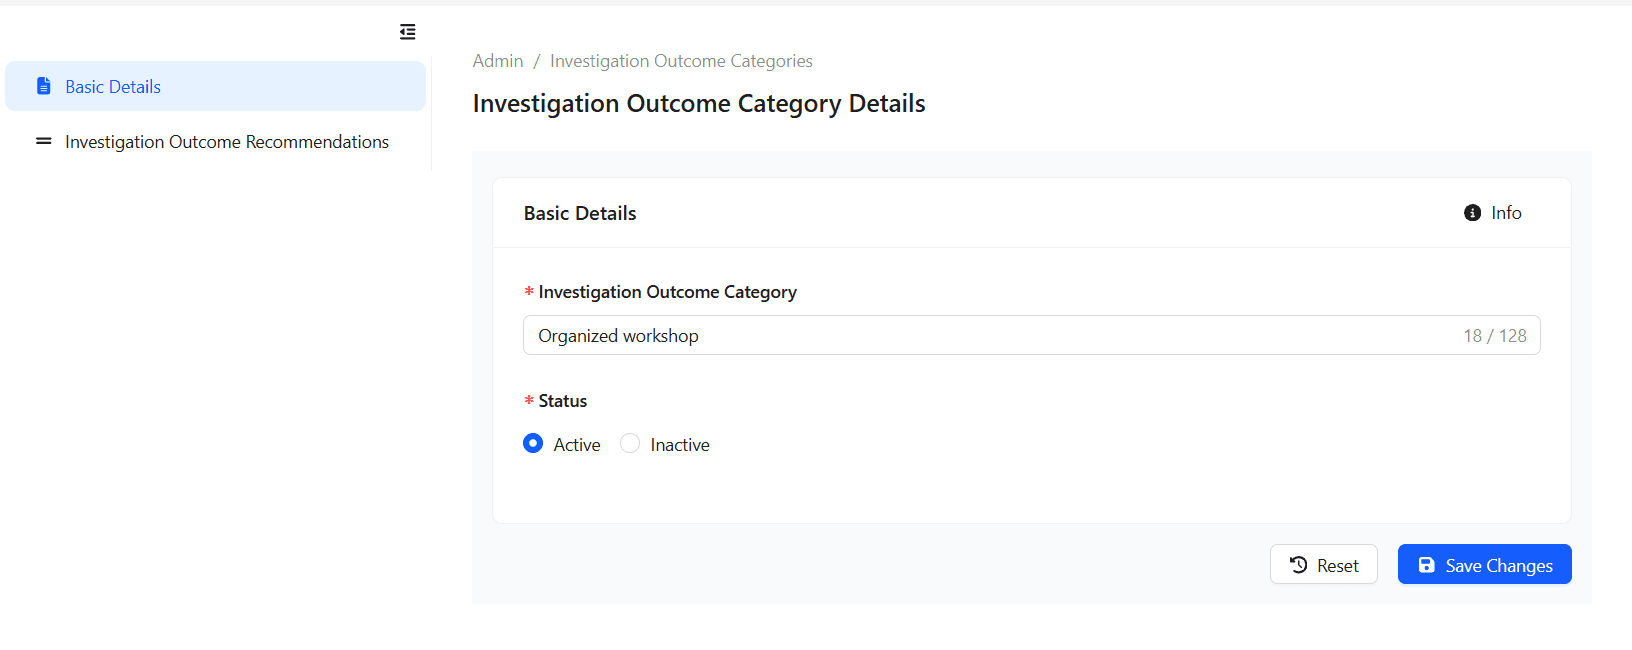Click the Info button in Basic Details

pyautogui.click(x=1493, y=213)
